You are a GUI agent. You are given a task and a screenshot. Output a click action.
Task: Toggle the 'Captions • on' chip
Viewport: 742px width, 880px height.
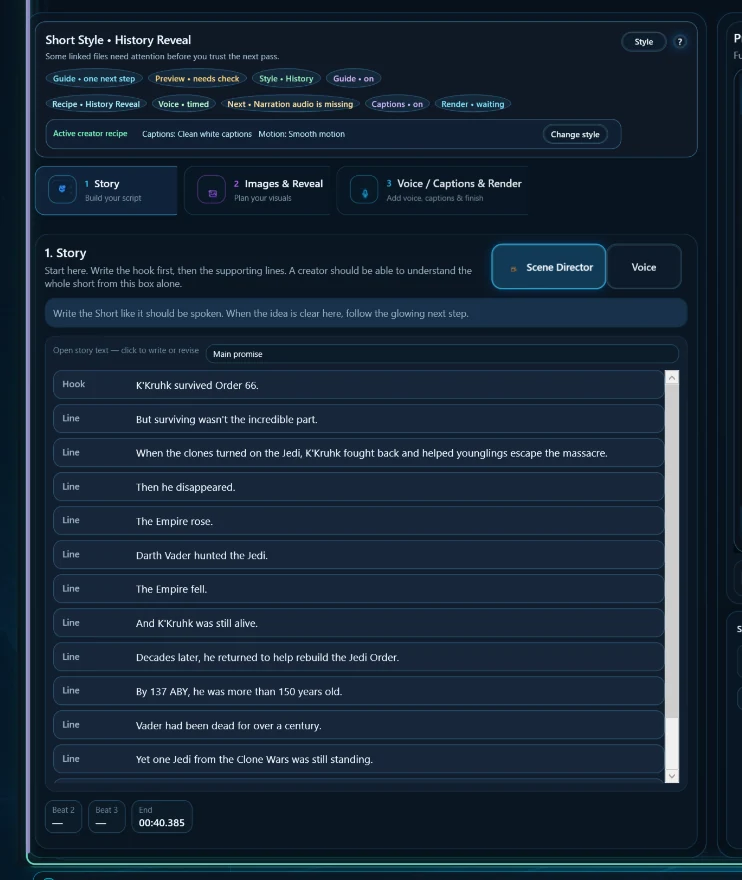coord(397,104)
